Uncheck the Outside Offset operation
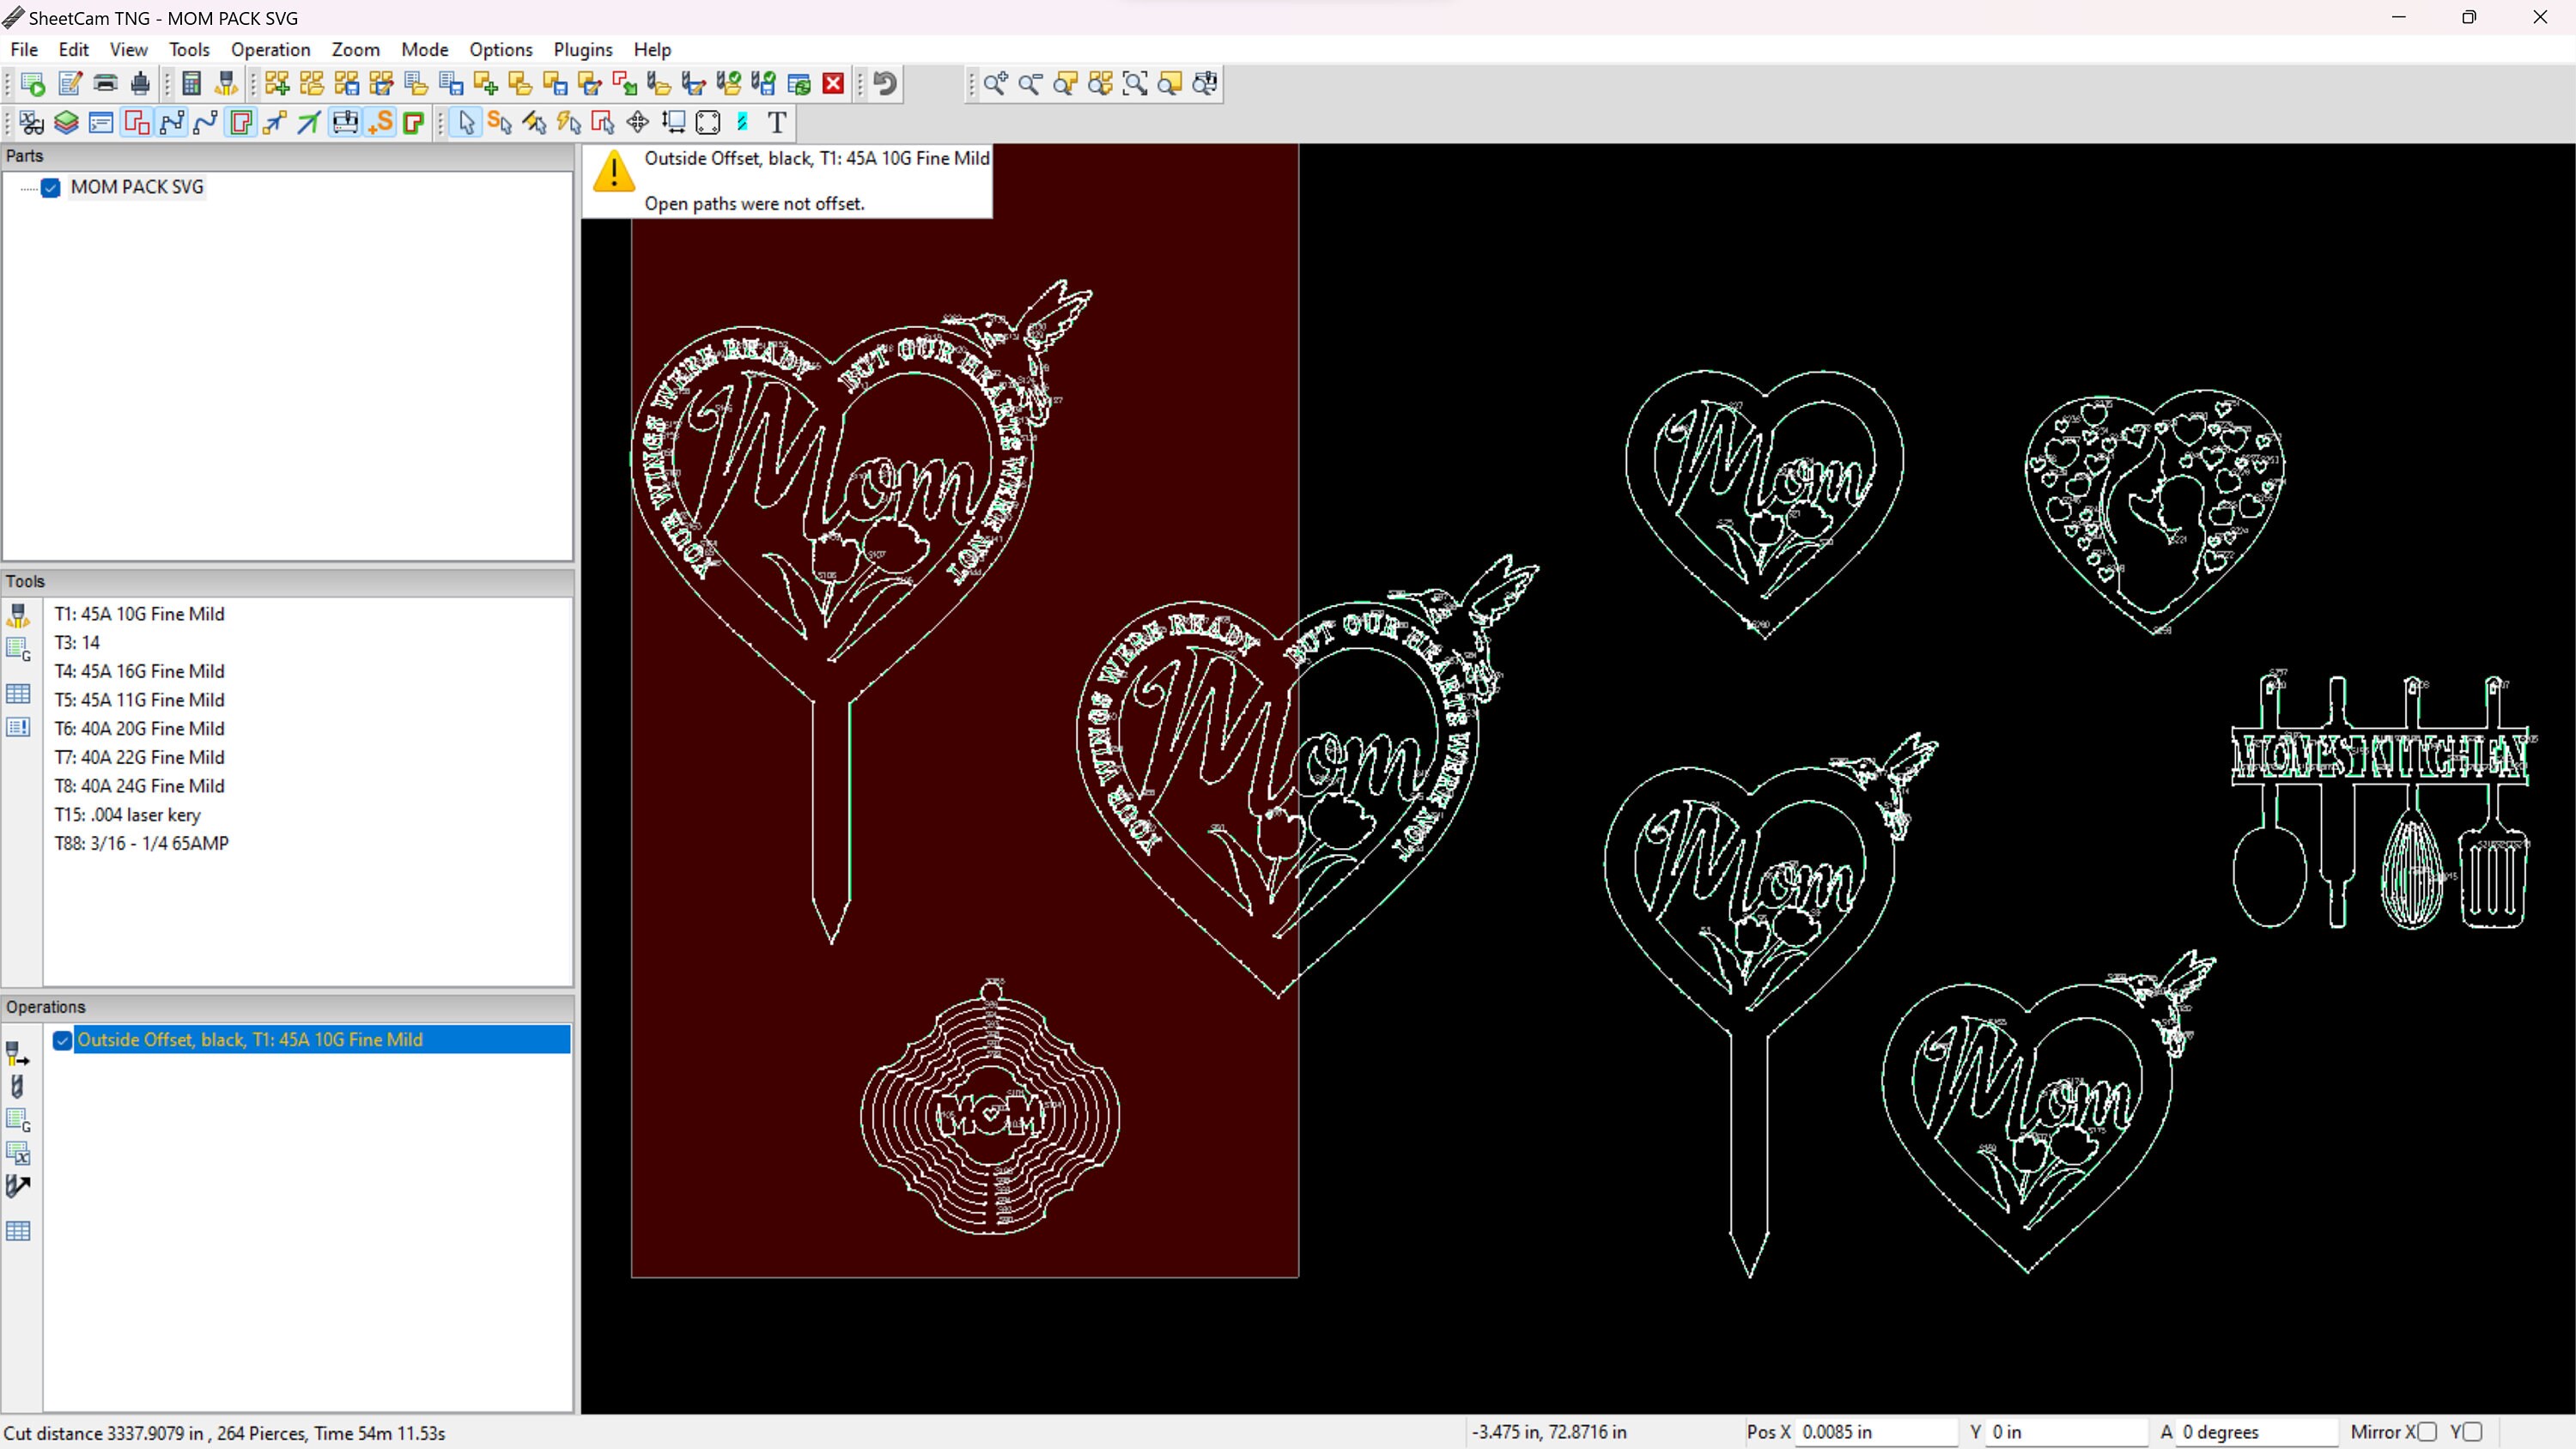2576x1449 pixels. [62, 1041]
